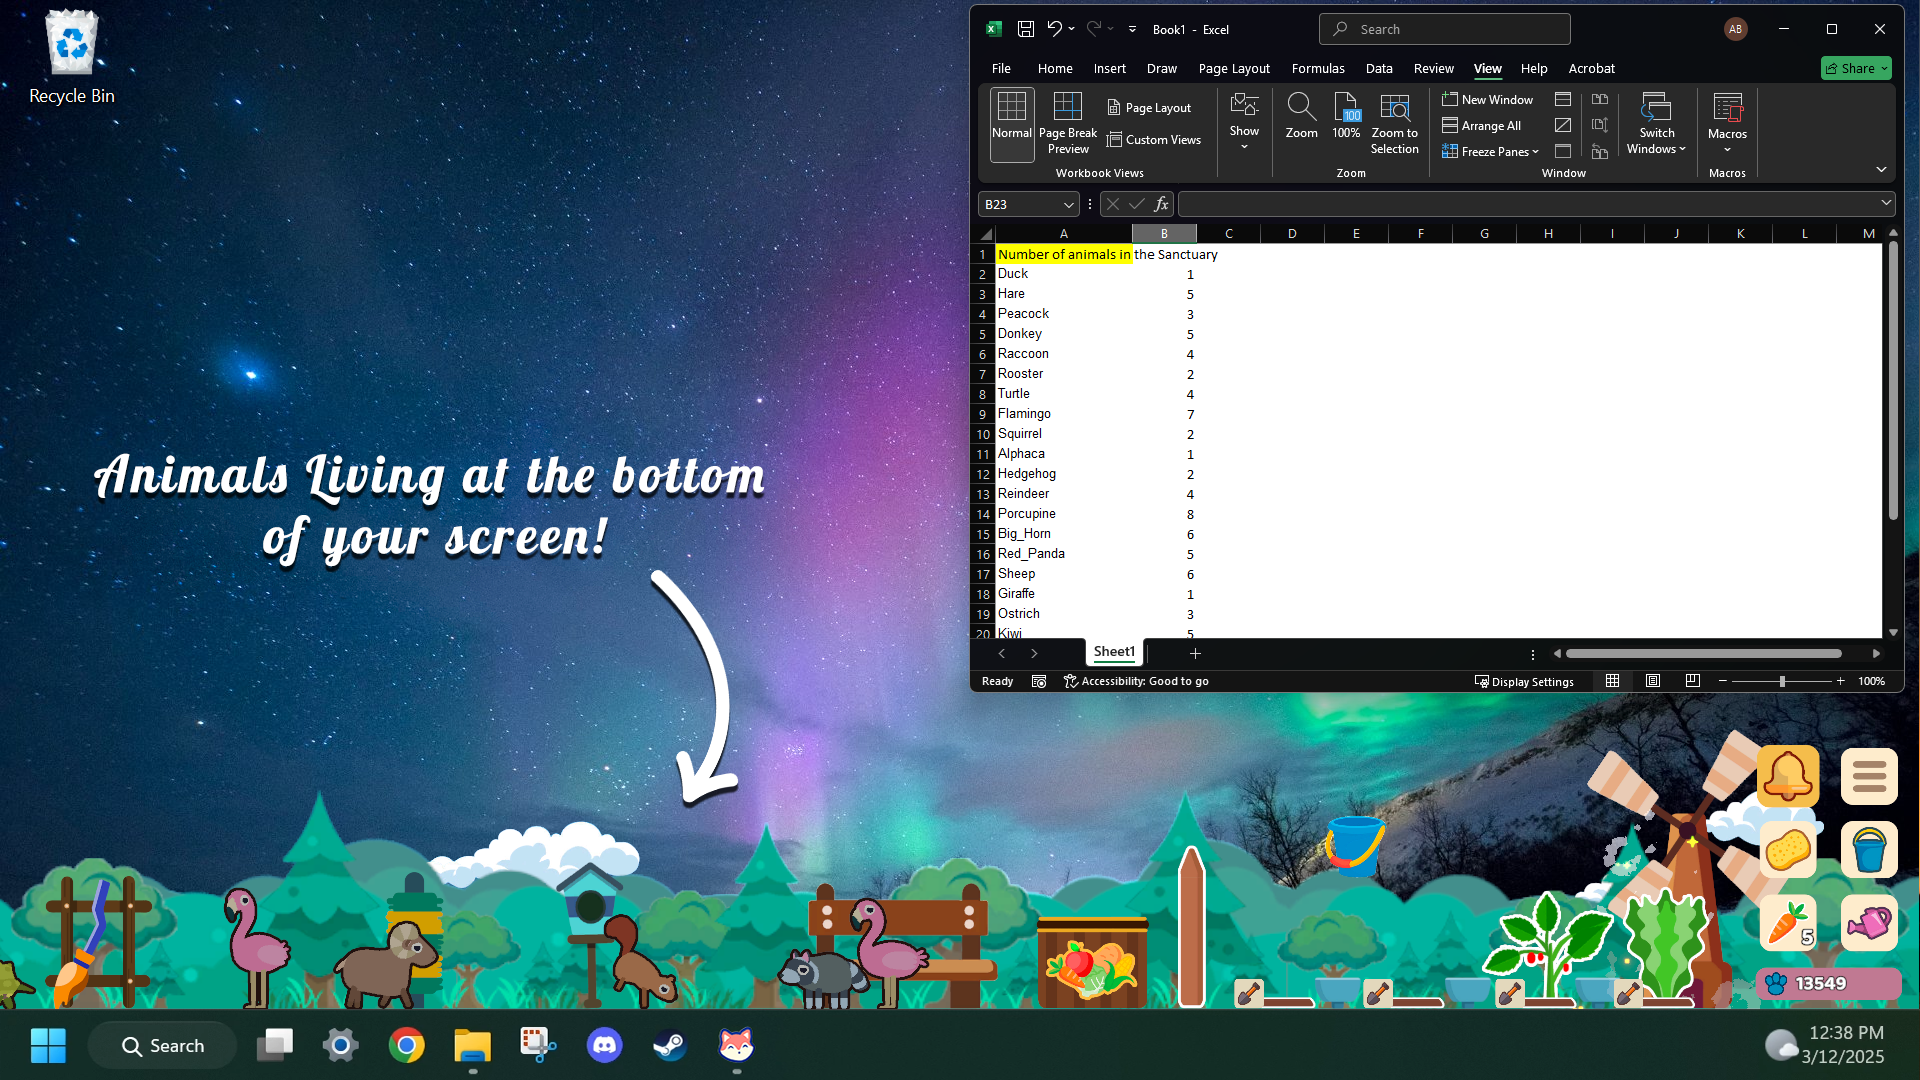The width and height of the screenshot is (1920, 1080).
Task: Open the Macros dropdown arrow
Action: click(1727, 149)
